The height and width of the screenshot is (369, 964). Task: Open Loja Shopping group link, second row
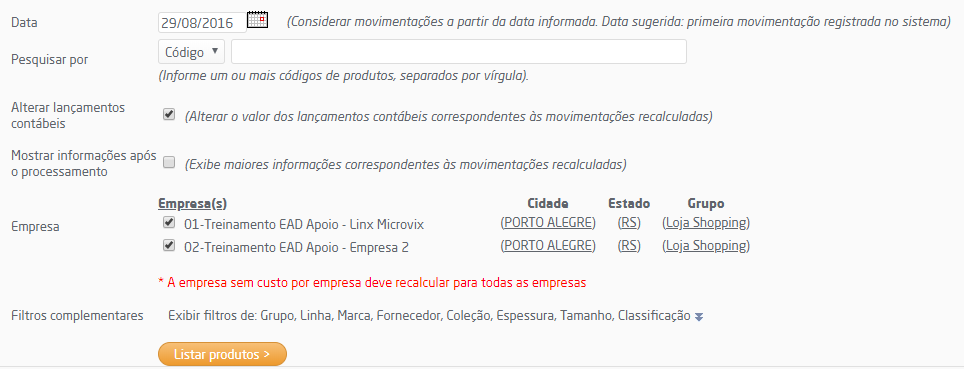706,246
